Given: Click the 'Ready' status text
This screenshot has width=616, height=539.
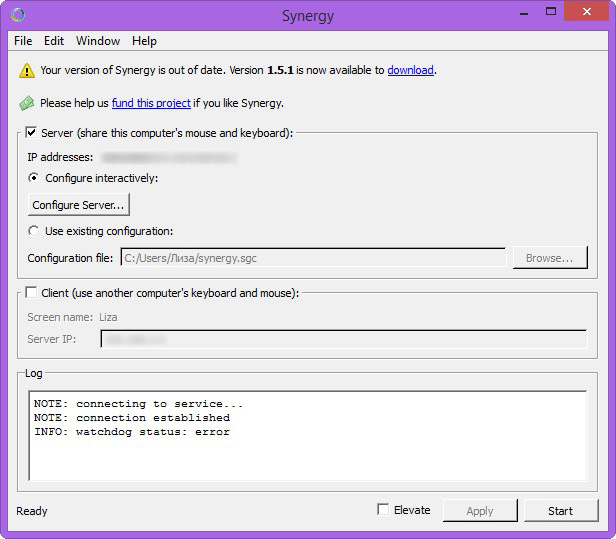Looking at the screenshot, I should [x=32, y=511].
